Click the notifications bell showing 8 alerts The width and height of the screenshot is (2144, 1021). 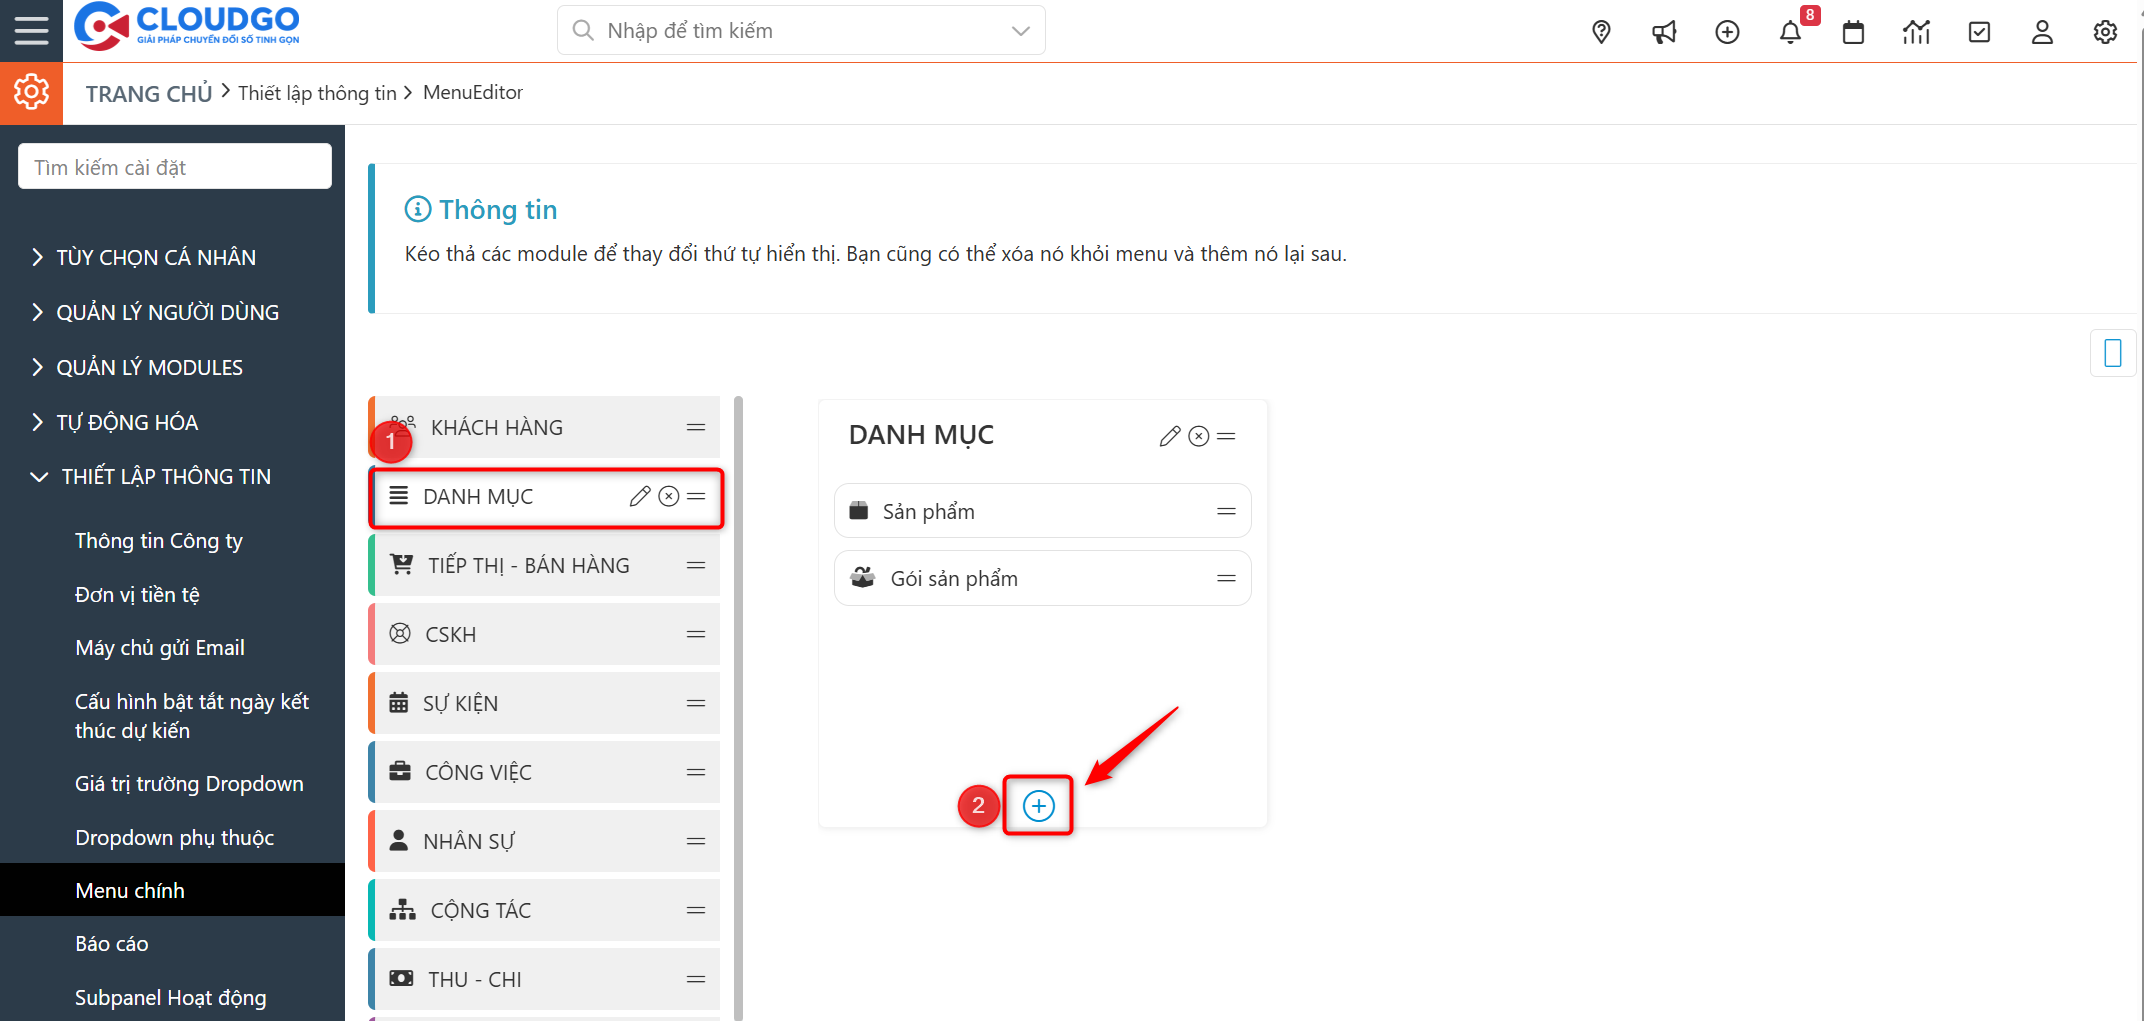click(x=1791, y=31)
